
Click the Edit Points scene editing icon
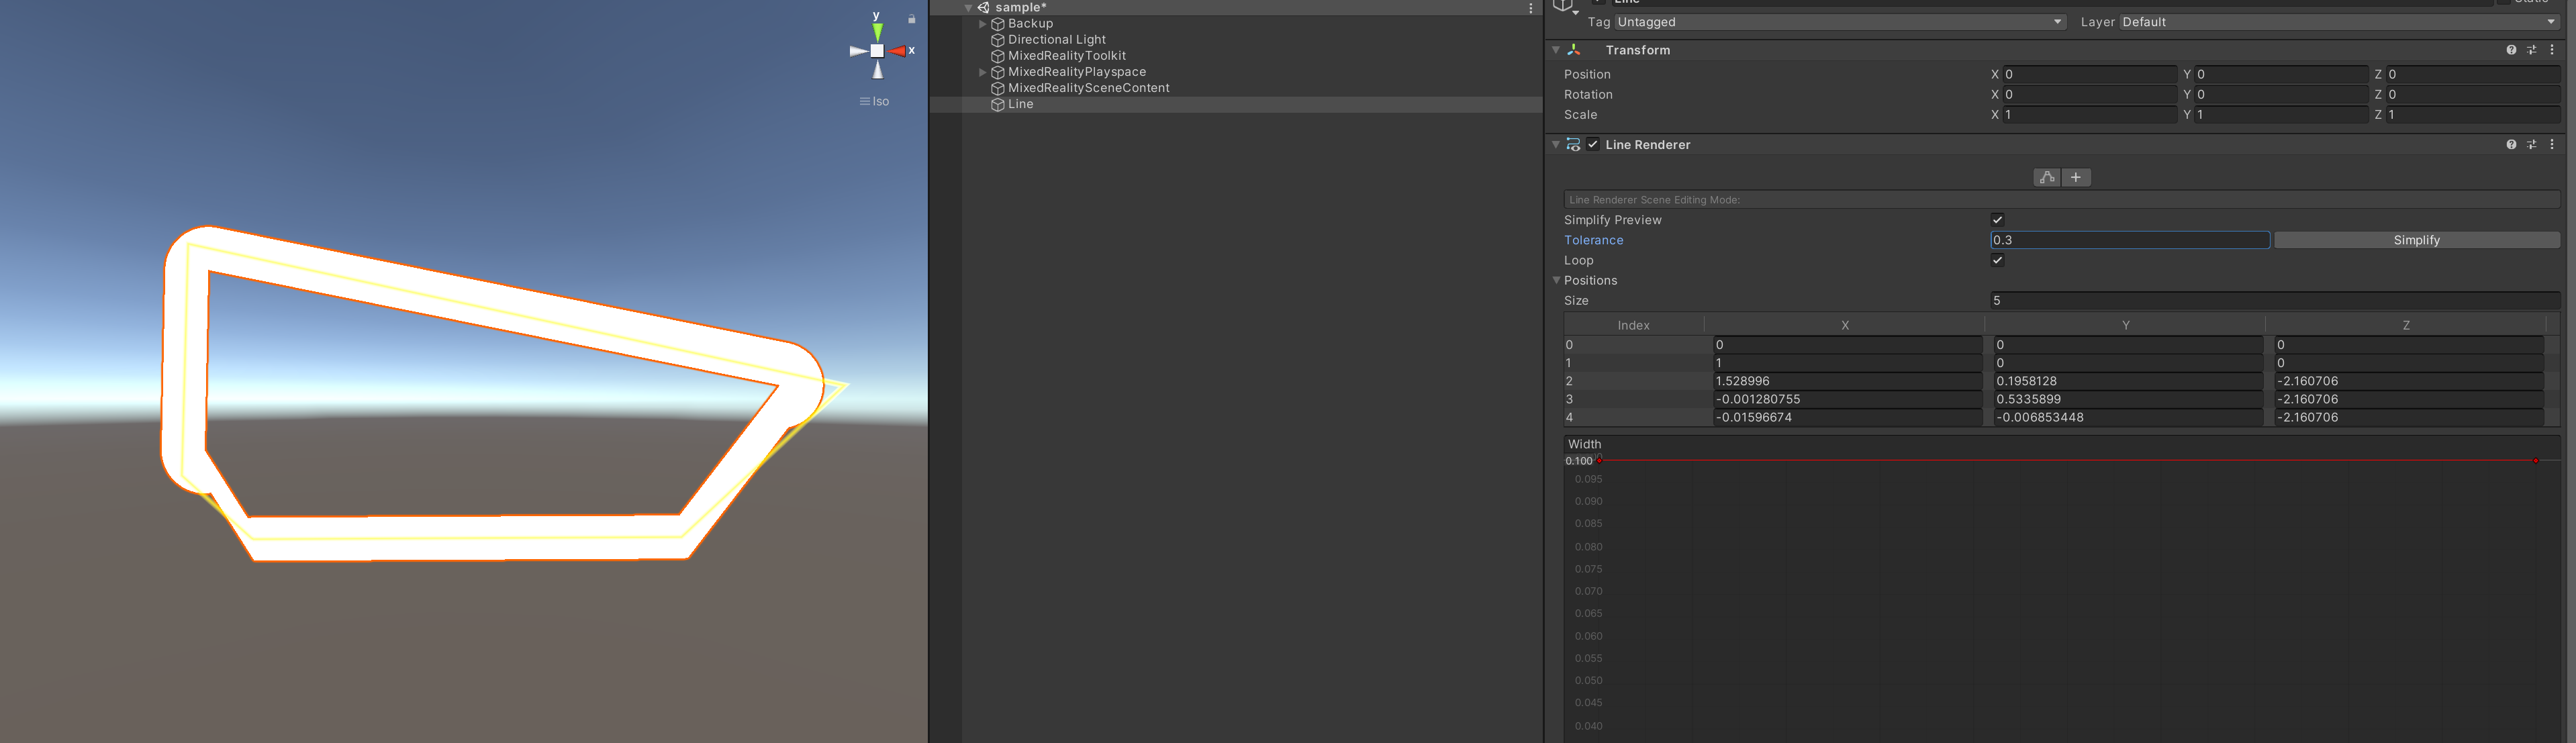pos(2046,177)
